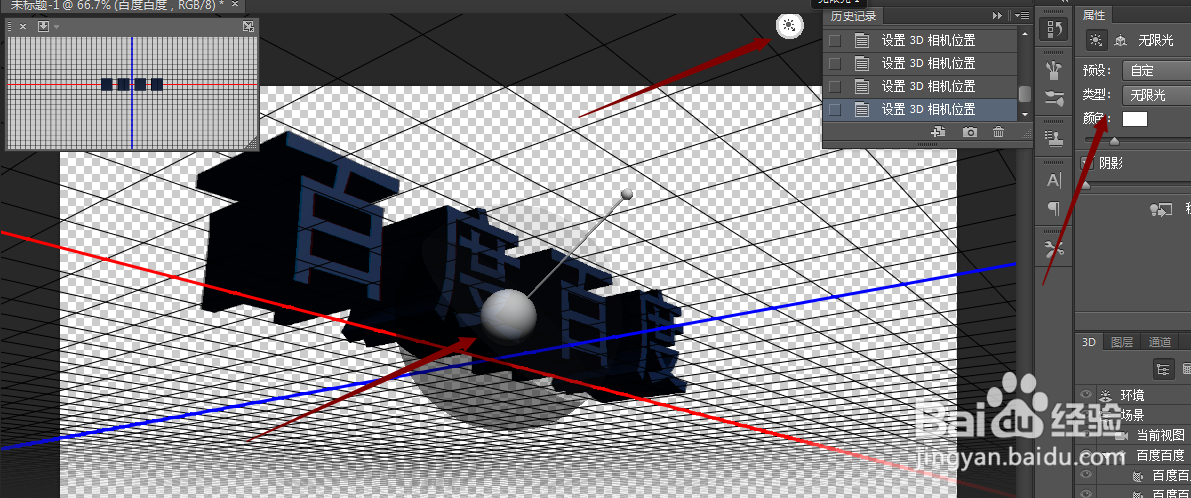The height and width of the screenshot is (498, 1191).
Task: Click the infinite light widget on canvas
Action: point(790,27)
